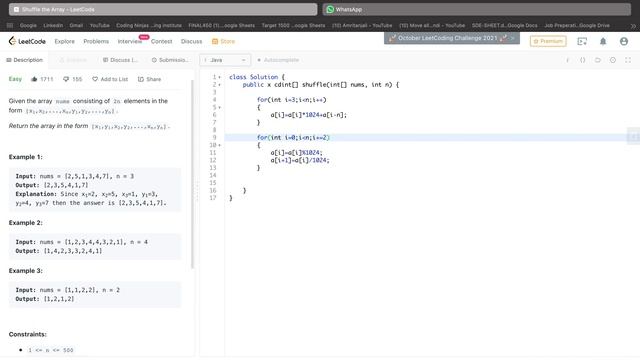Collapse code fold arrow on line 10
The image size is (640, 360).
(220, 145)
